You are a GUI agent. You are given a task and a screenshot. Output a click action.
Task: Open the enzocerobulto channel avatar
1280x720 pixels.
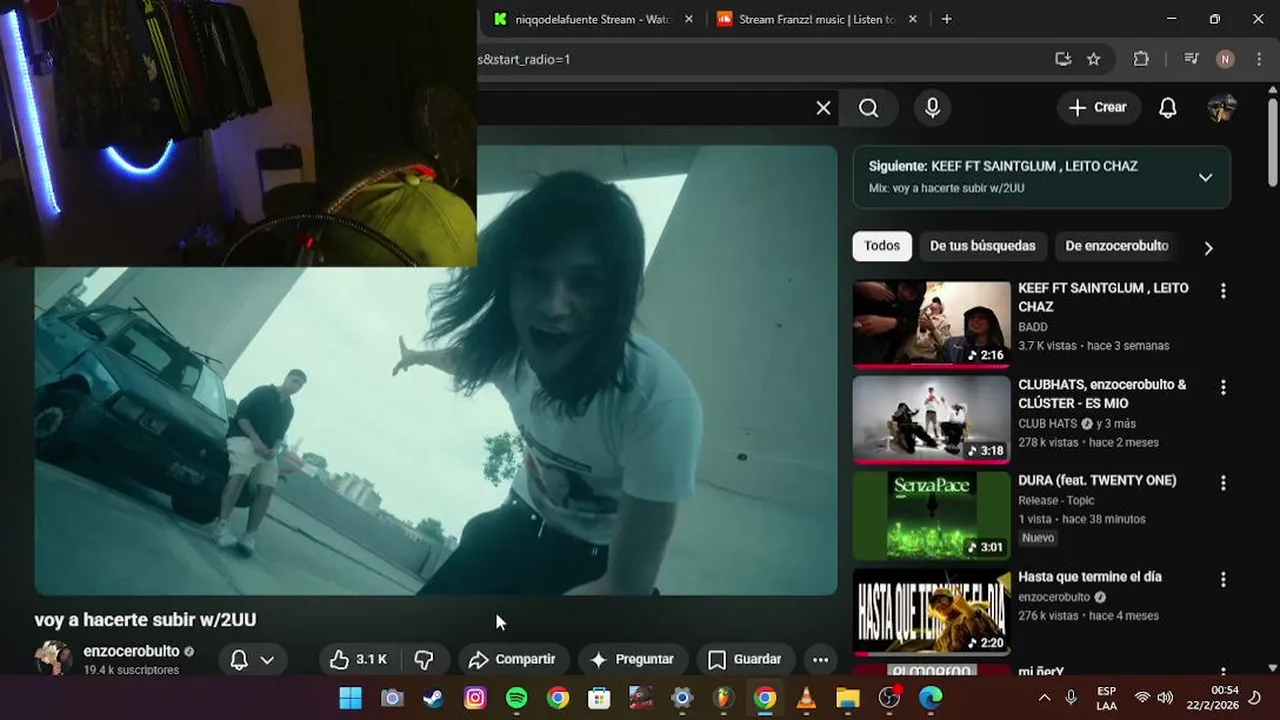52,658
